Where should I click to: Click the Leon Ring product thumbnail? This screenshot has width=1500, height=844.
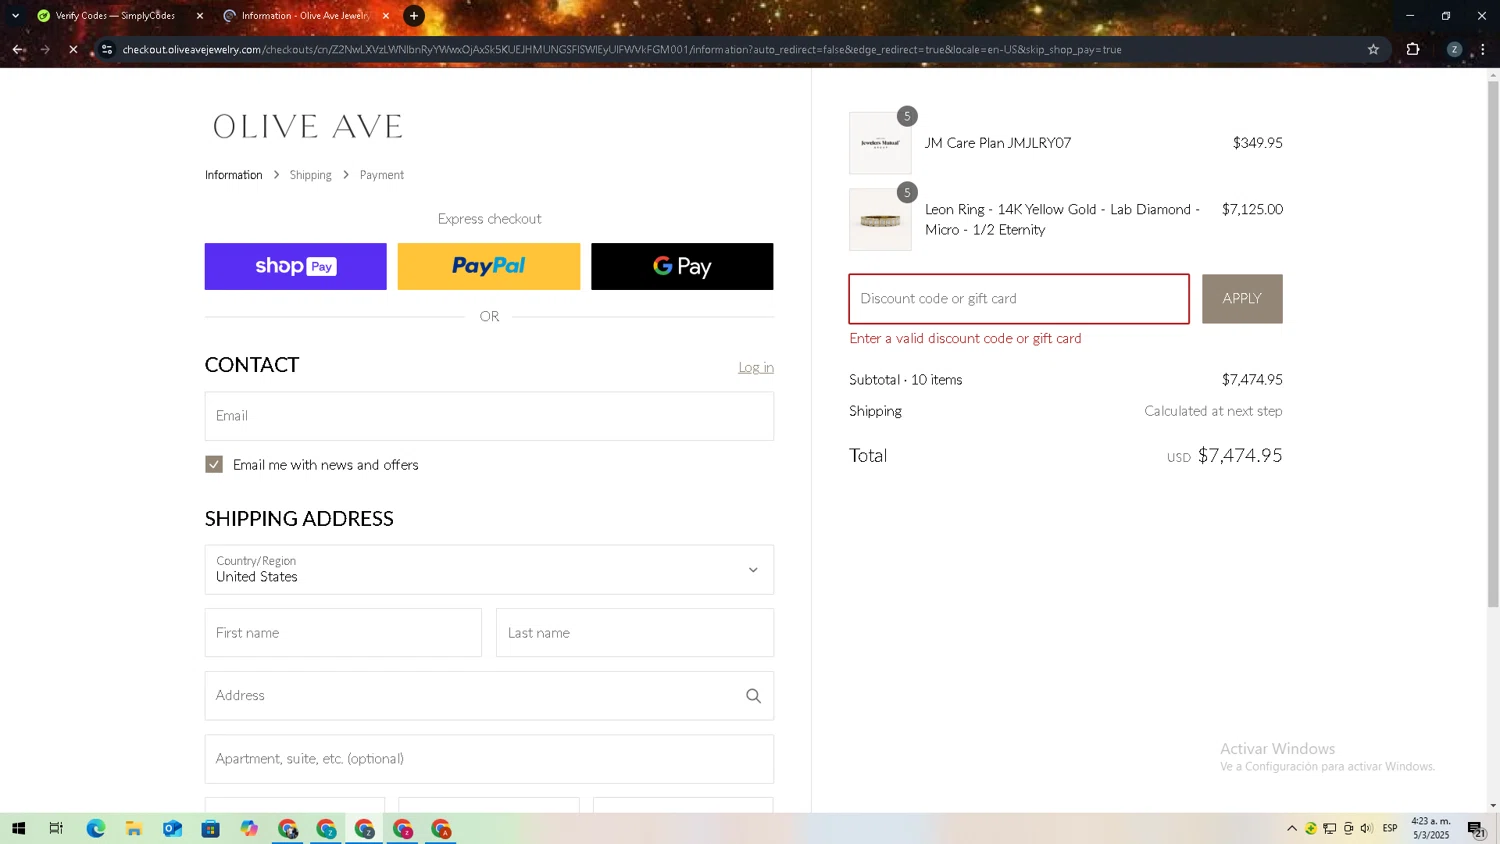[x=880, y=220]
